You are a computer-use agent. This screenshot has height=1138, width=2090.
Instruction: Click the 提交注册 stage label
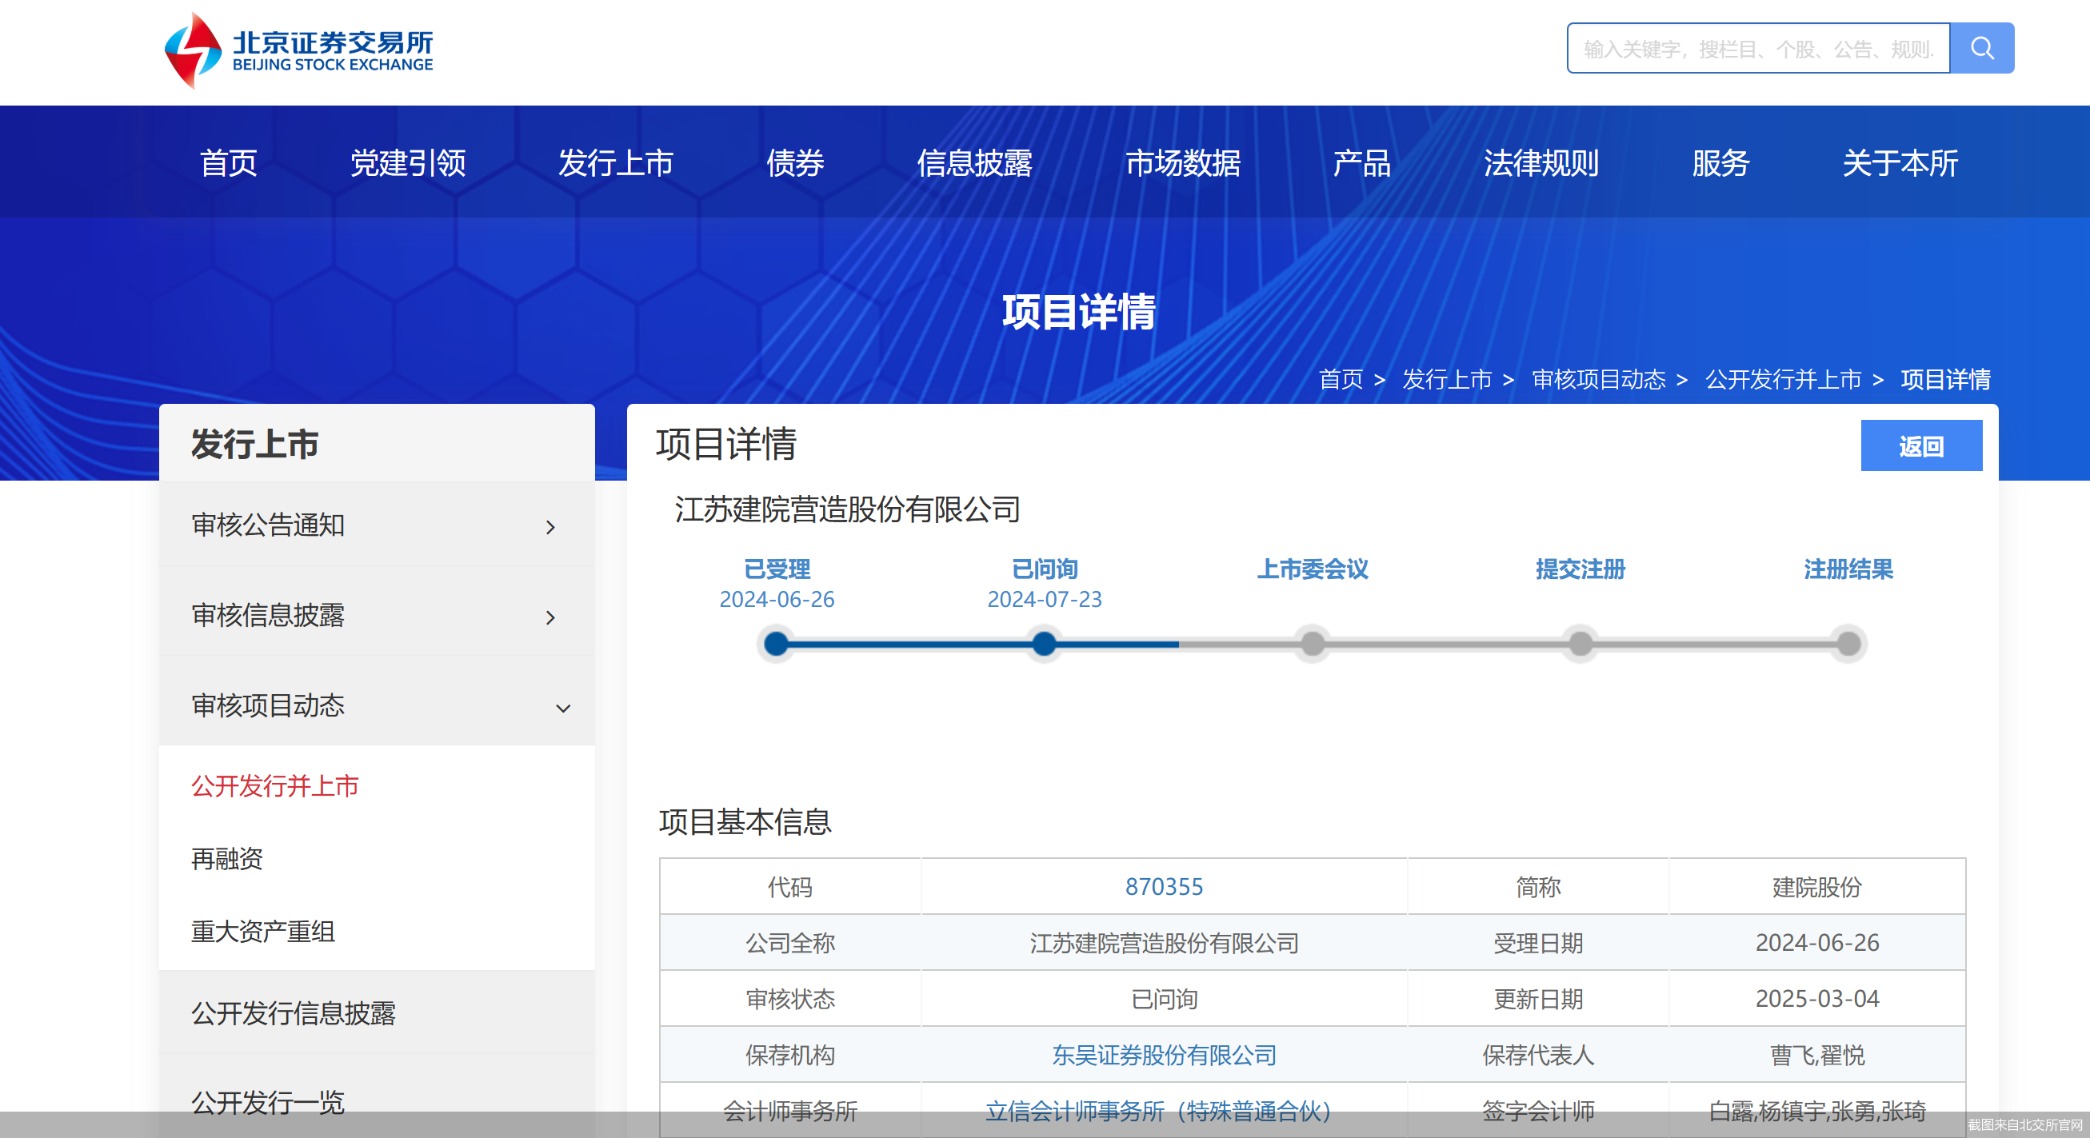pyautogui.click(x=1581, y=569)
